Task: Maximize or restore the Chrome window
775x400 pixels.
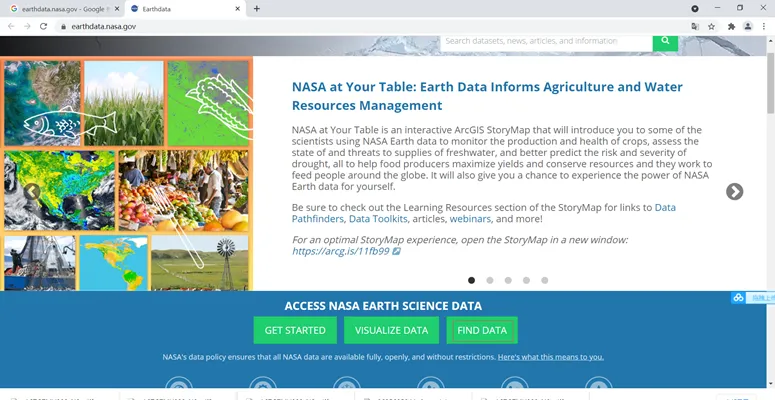Action: coord(740,8)
